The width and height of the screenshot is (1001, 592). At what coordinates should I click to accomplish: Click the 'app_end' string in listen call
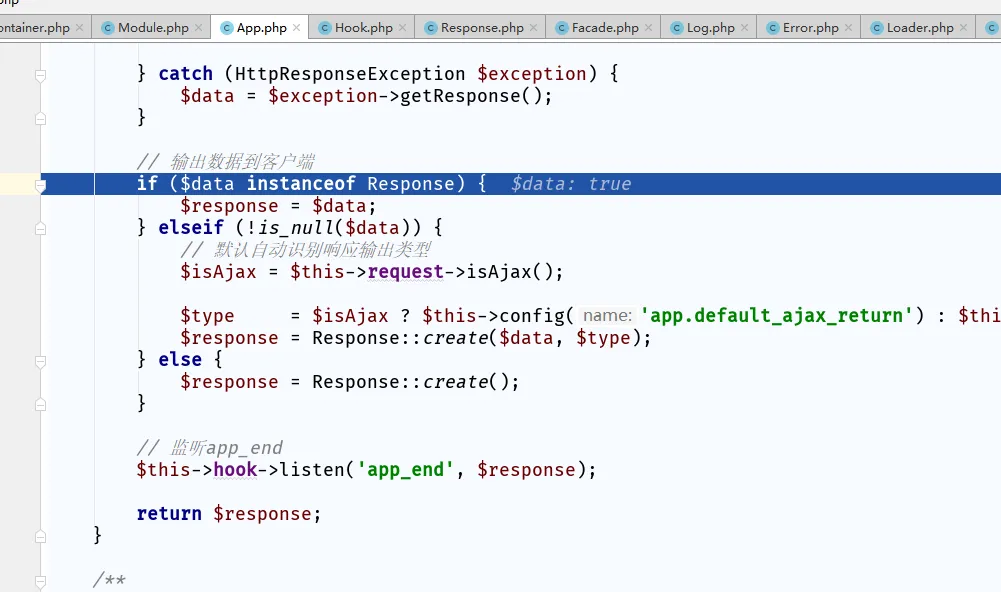405,470
